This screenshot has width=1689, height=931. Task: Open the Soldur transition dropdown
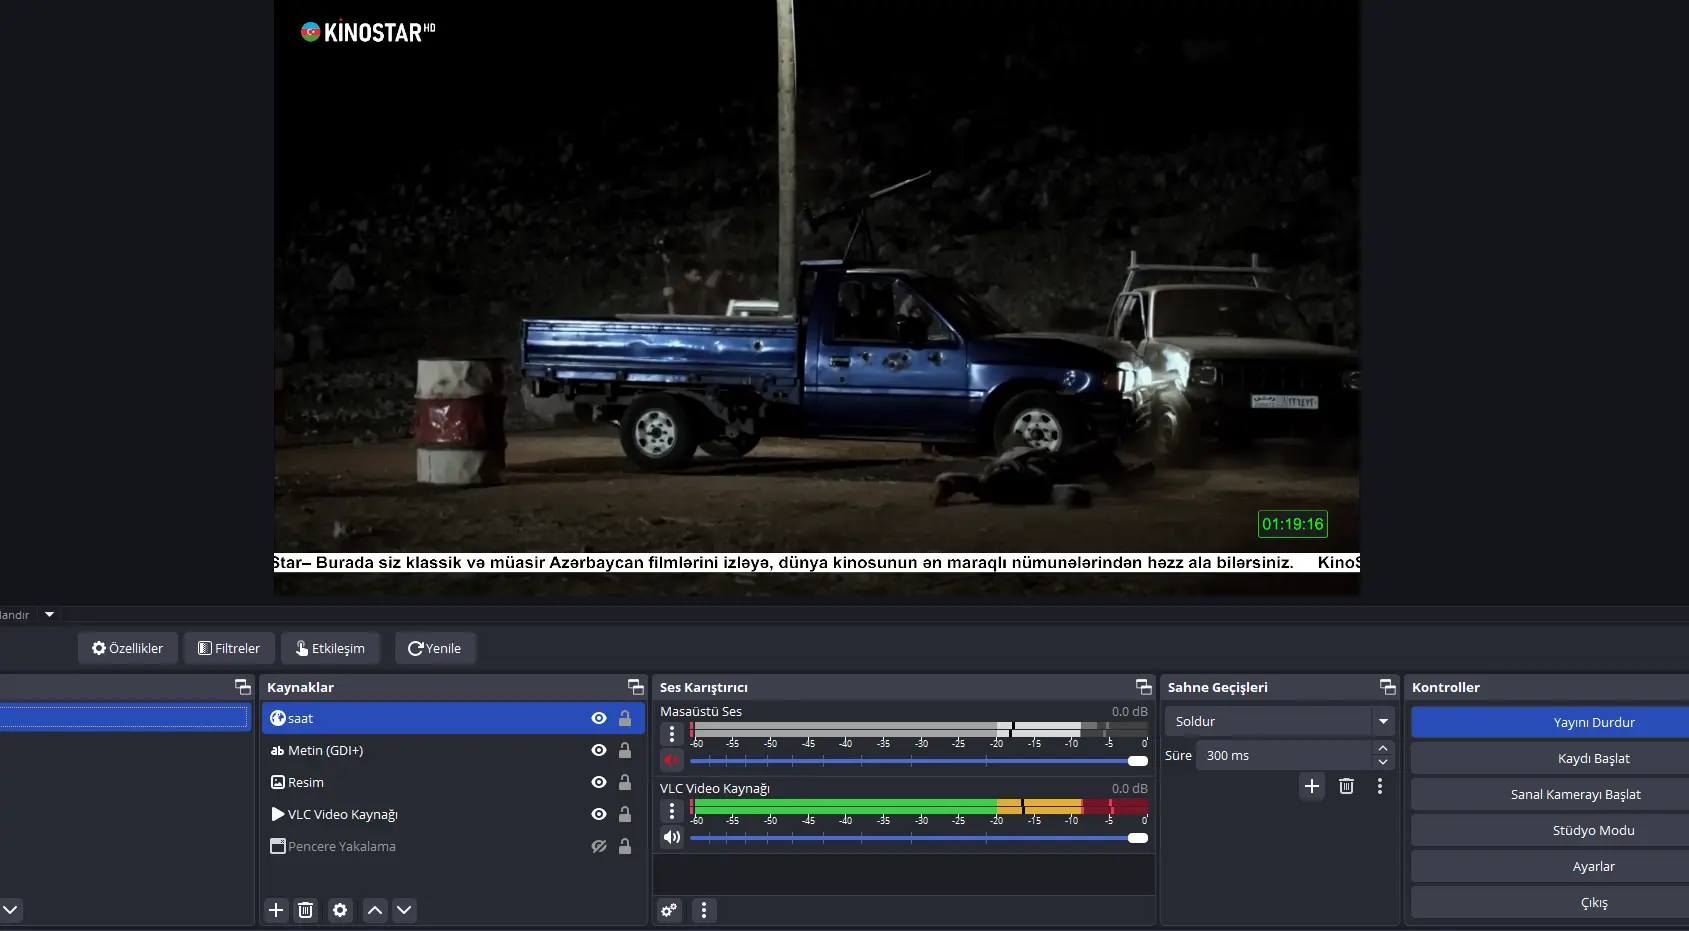tap(1280, 721)
